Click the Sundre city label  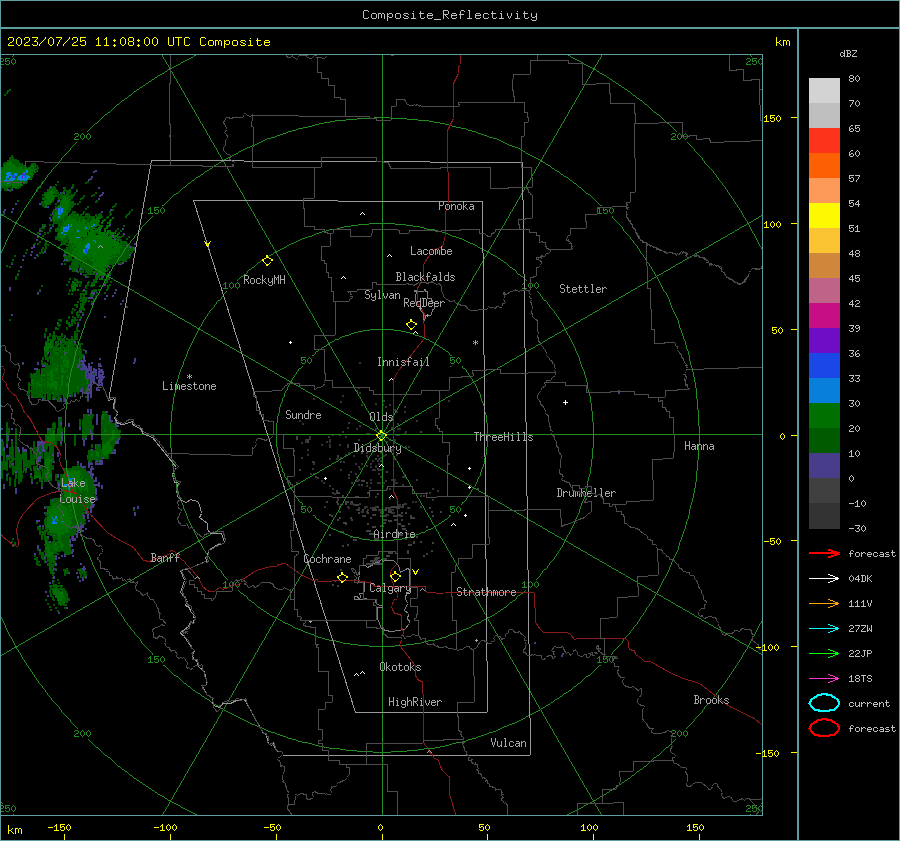(x=303, y=415)
